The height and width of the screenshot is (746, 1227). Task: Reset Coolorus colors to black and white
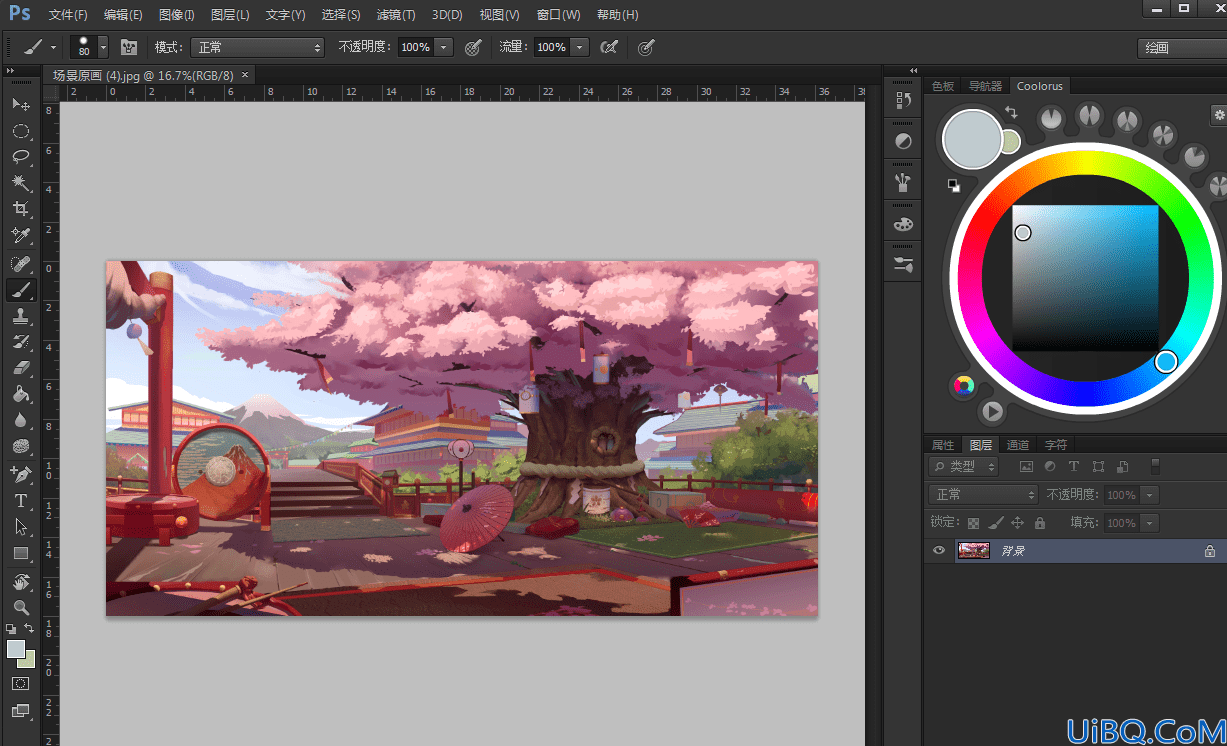tap(954, 185)
